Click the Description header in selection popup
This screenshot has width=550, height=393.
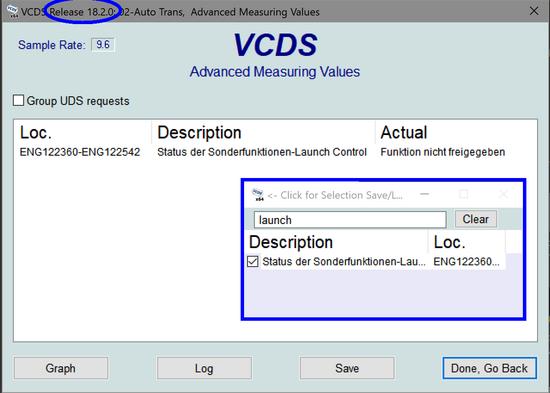(291, 242)
